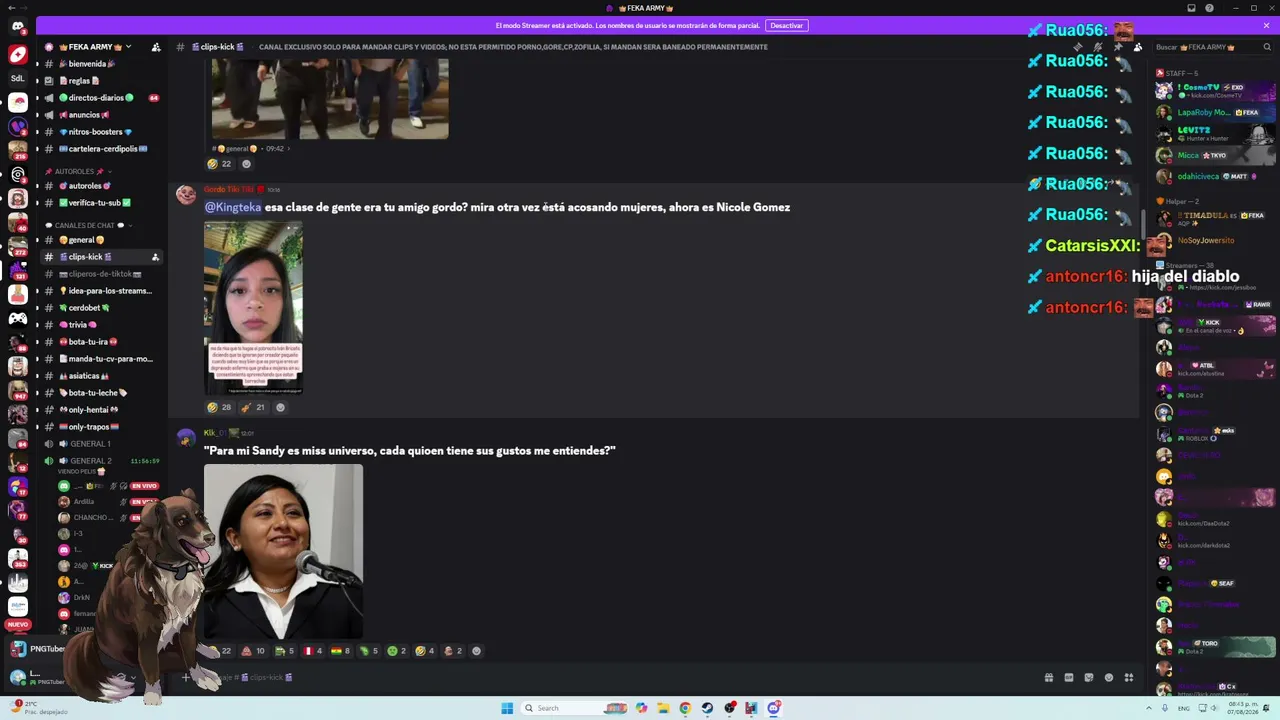This screenshot has width=1280, height=720.
Task: Open File Explorer from the taskbar
Action: pyautogui.click(x=663, y=708)
